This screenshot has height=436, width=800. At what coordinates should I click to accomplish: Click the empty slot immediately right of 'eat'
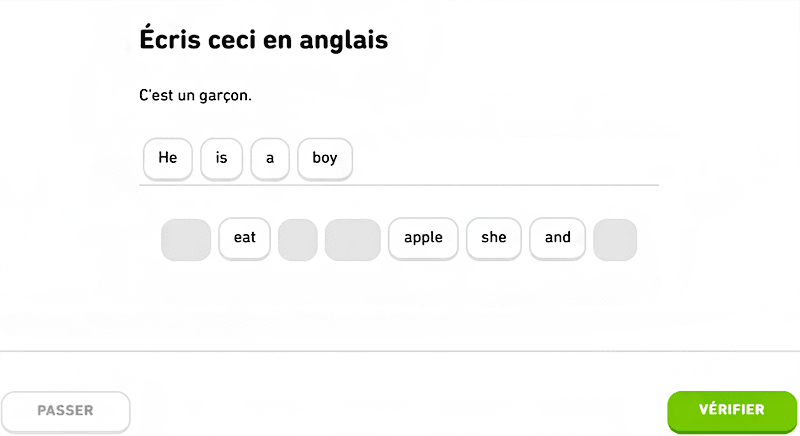click(x=298, y=240)
